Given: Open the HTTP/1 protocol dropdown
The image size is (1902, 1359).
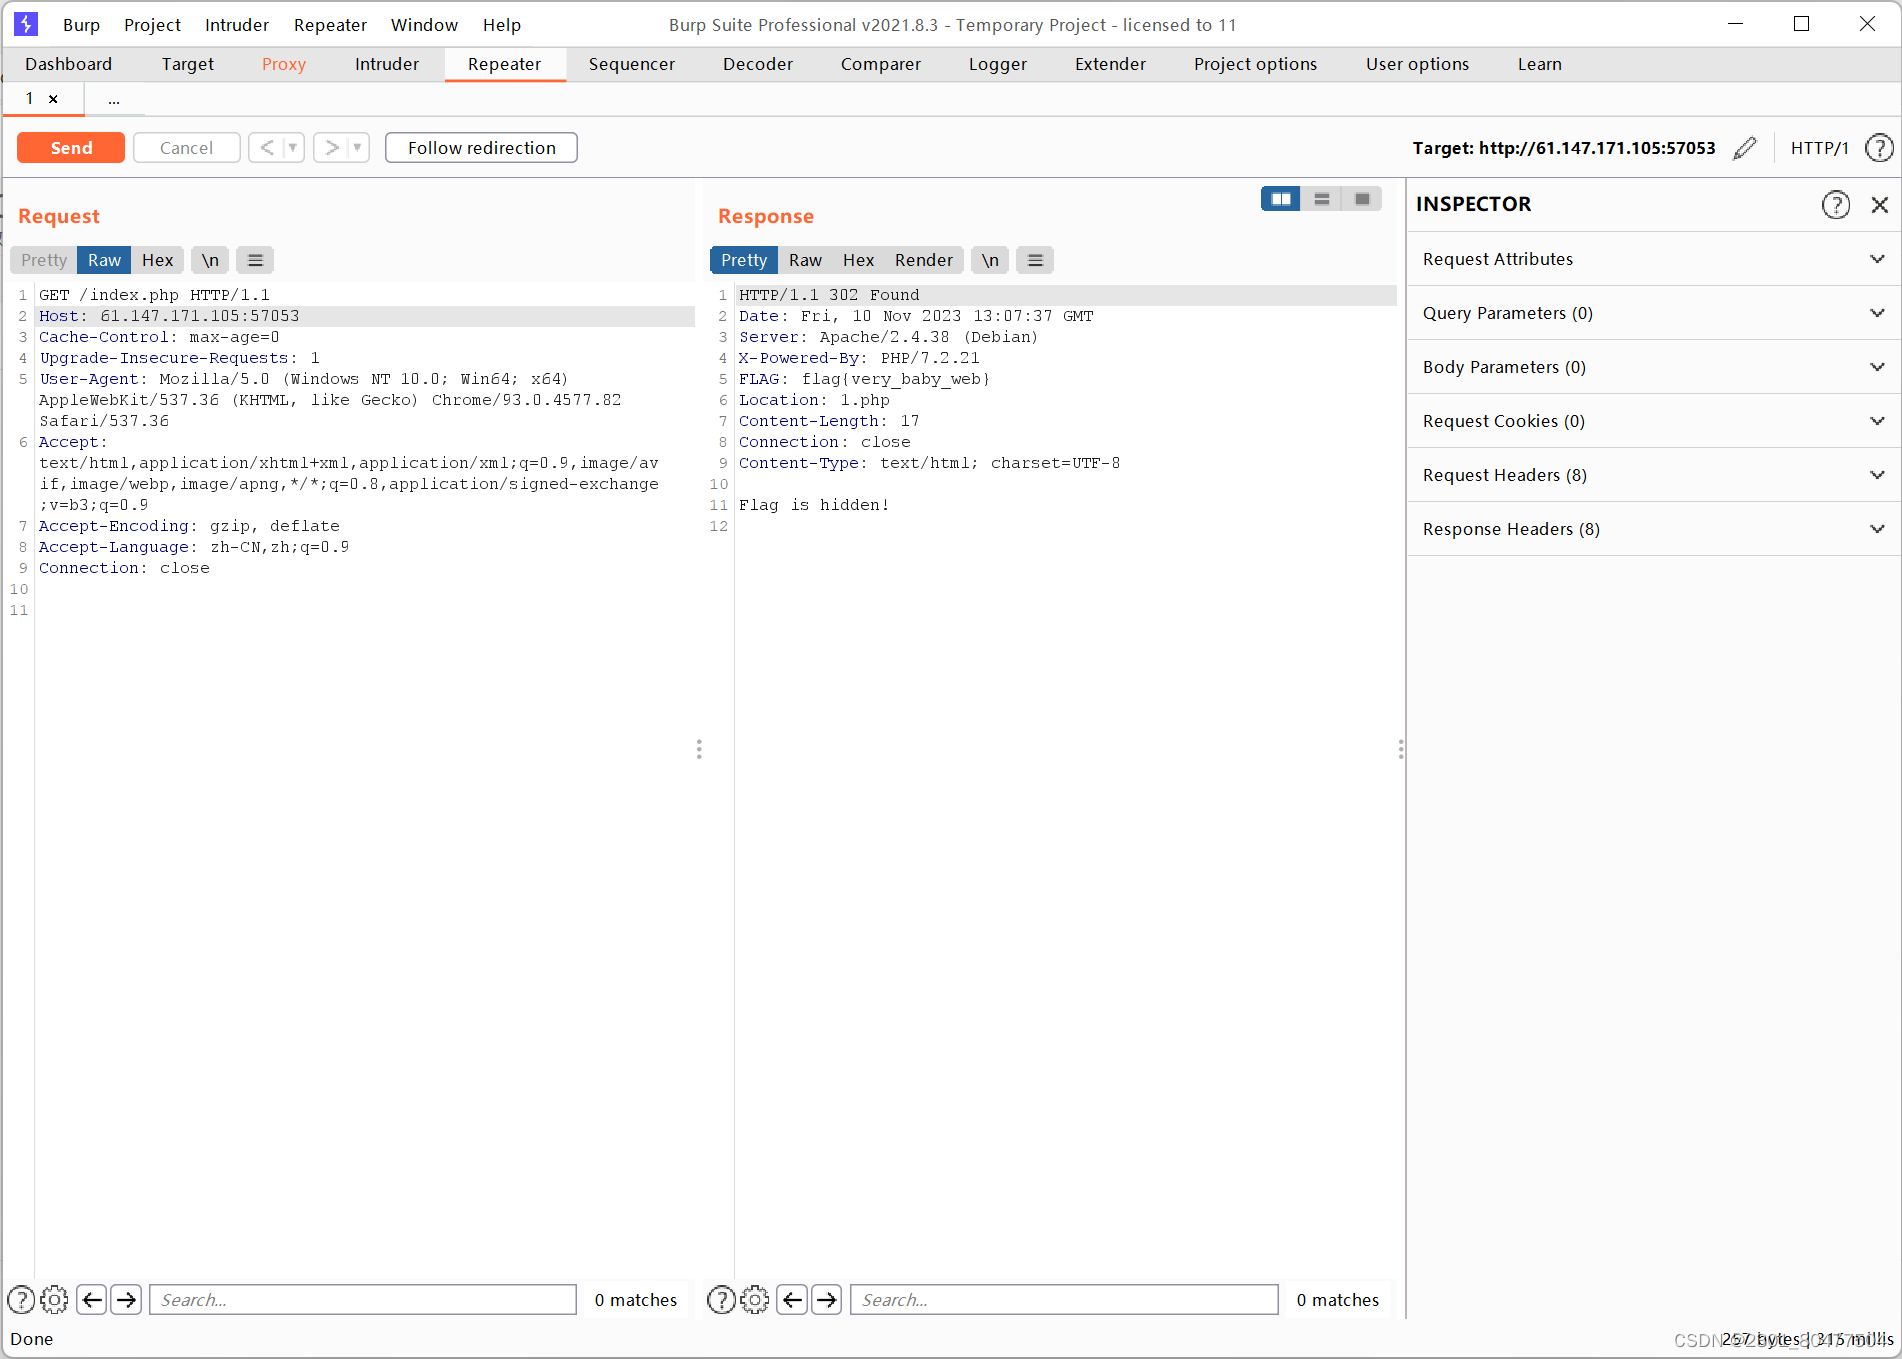Looking at the screenshot, I should click(1820, 148).
